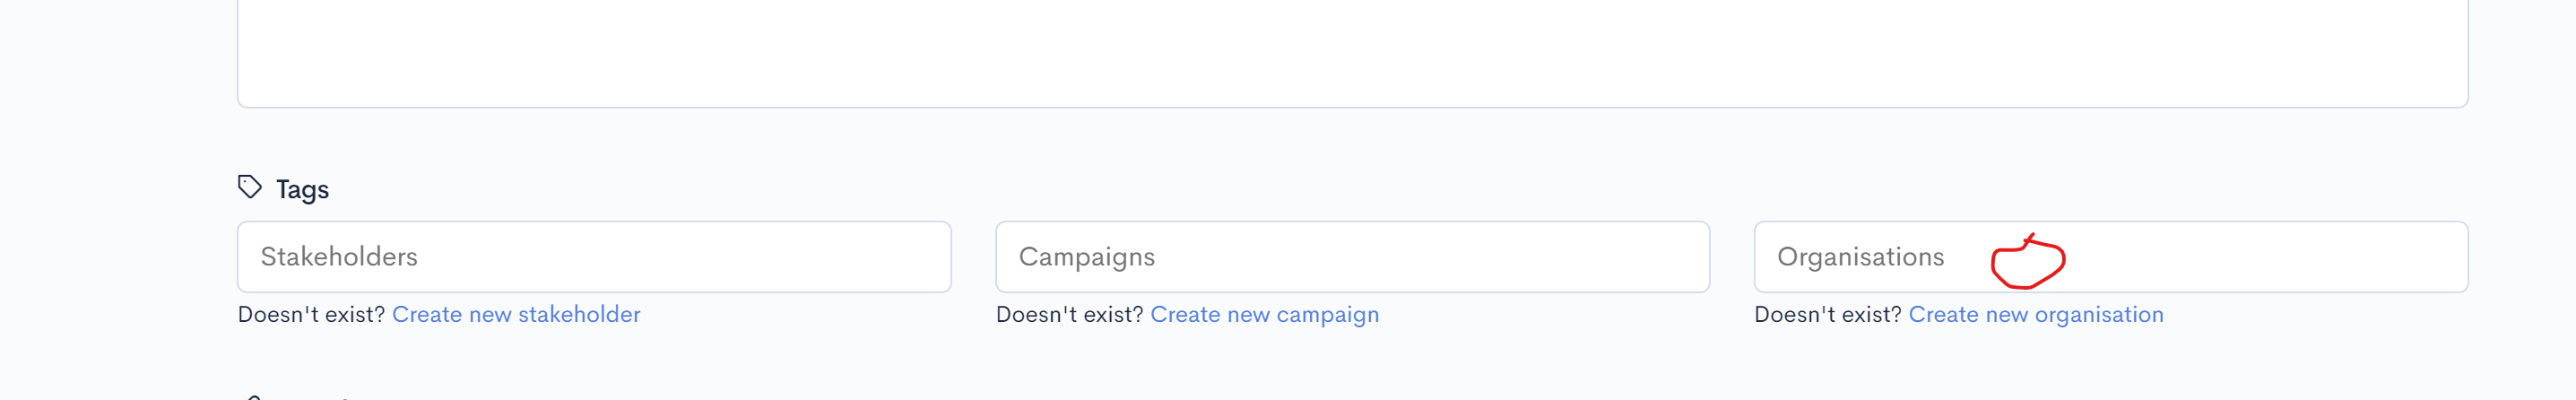Click "Doesn't exist?" text under Stakeholders
Viewport: 2576px width, 400px height.
[x=311, y=314]
